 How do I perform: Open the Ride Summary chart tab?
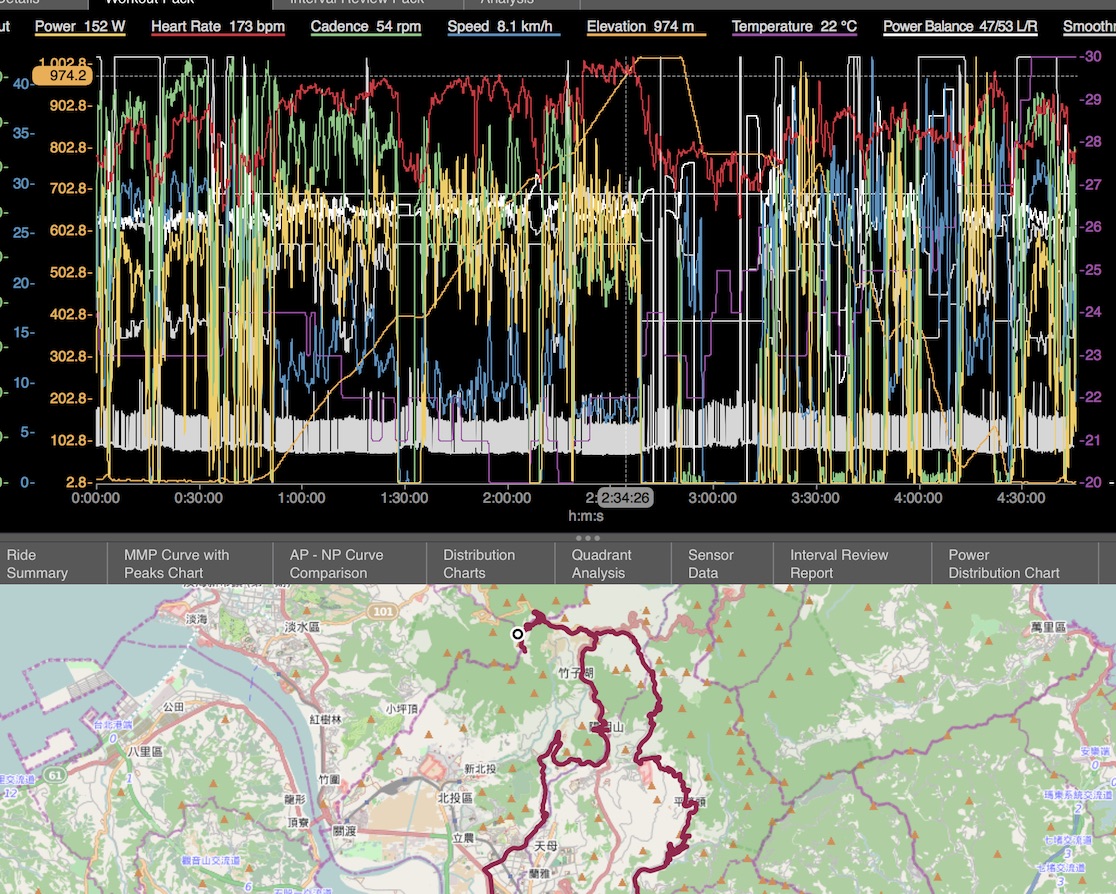[37, 564]
